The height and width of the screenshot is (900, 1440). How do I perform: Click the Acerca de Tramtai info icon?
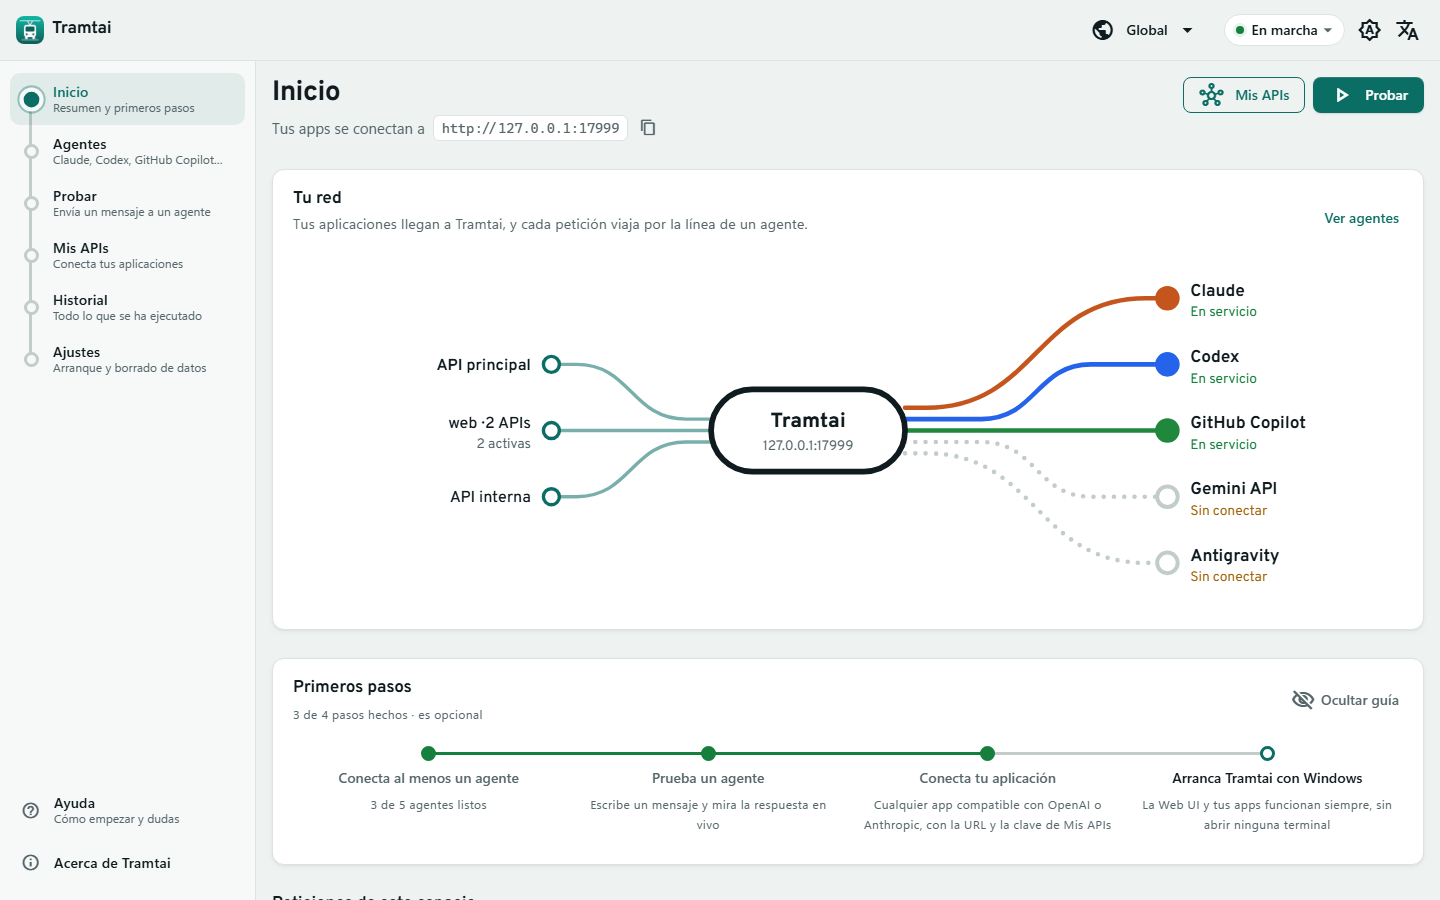pos(31,863)
